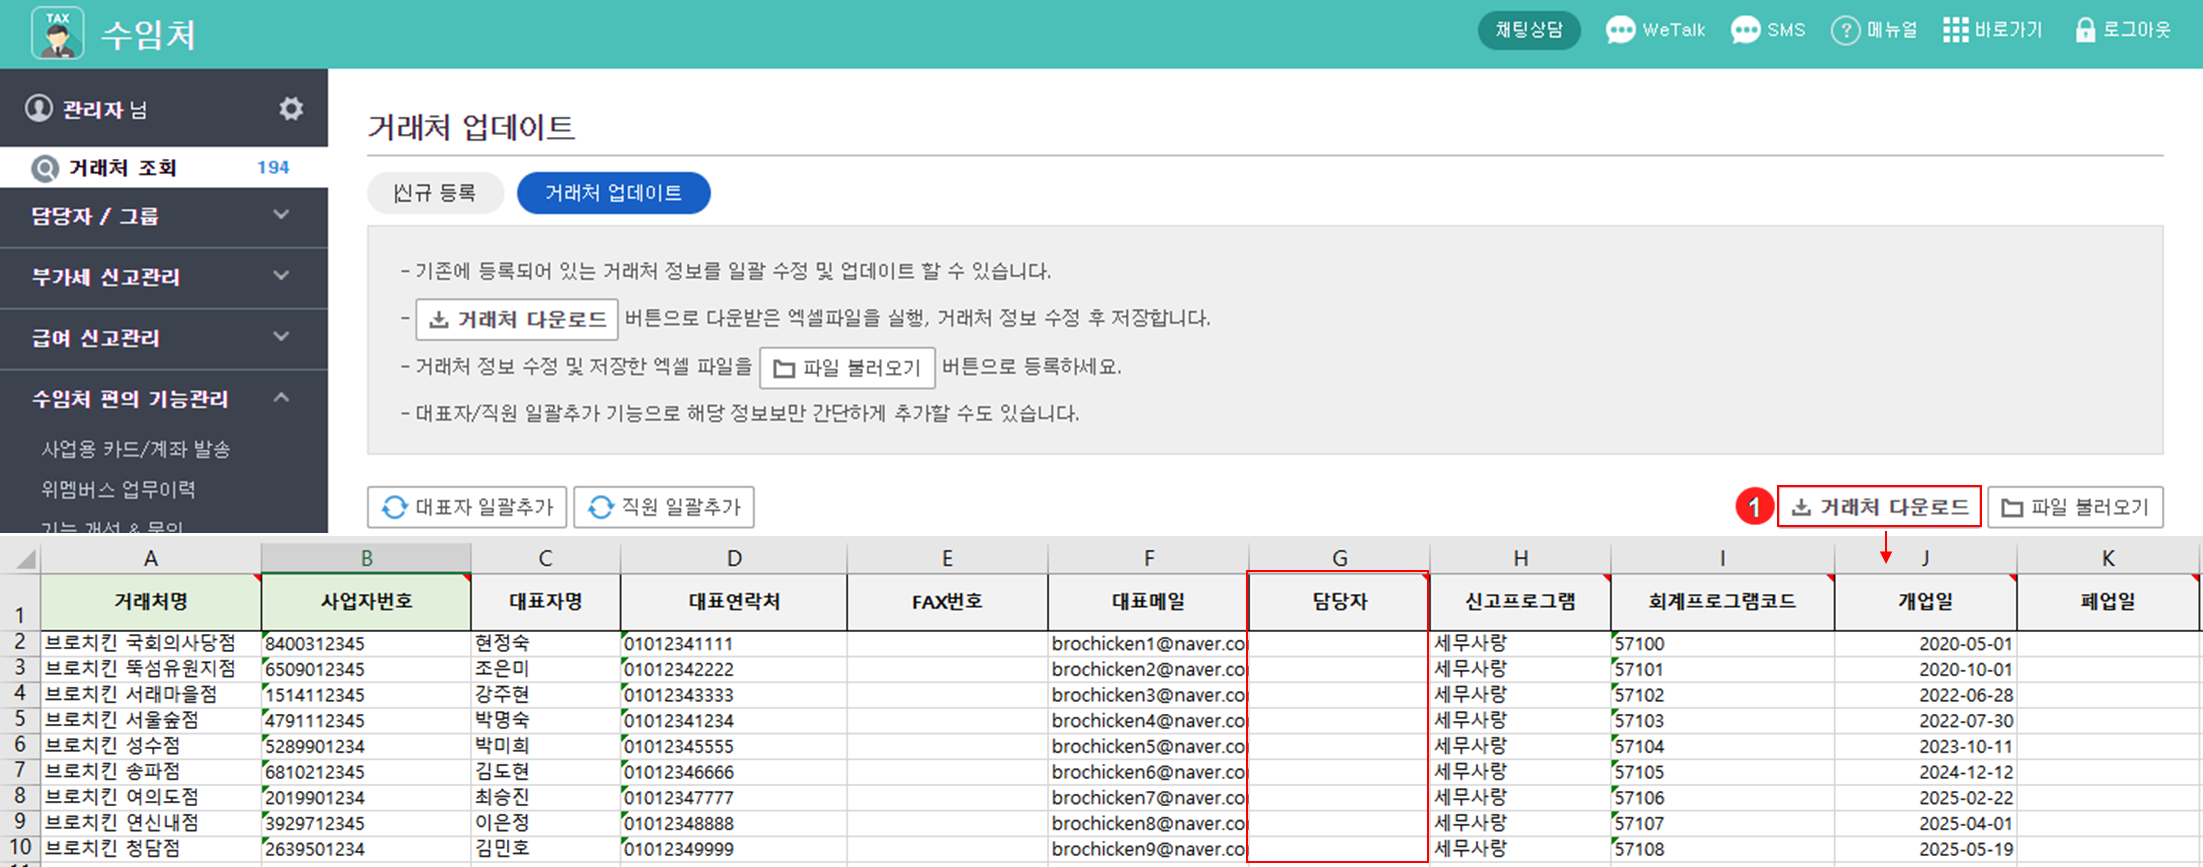Click the refresh icon on 대표자 일괄추가
Viewport: 2203px width, 867px height.
click(395, 507)
